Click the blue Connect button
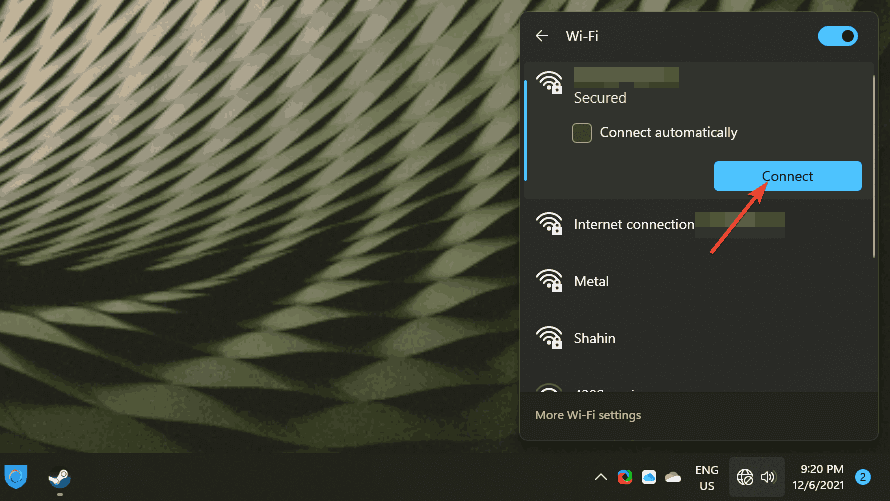890x501 pixels. pos(787,176)
